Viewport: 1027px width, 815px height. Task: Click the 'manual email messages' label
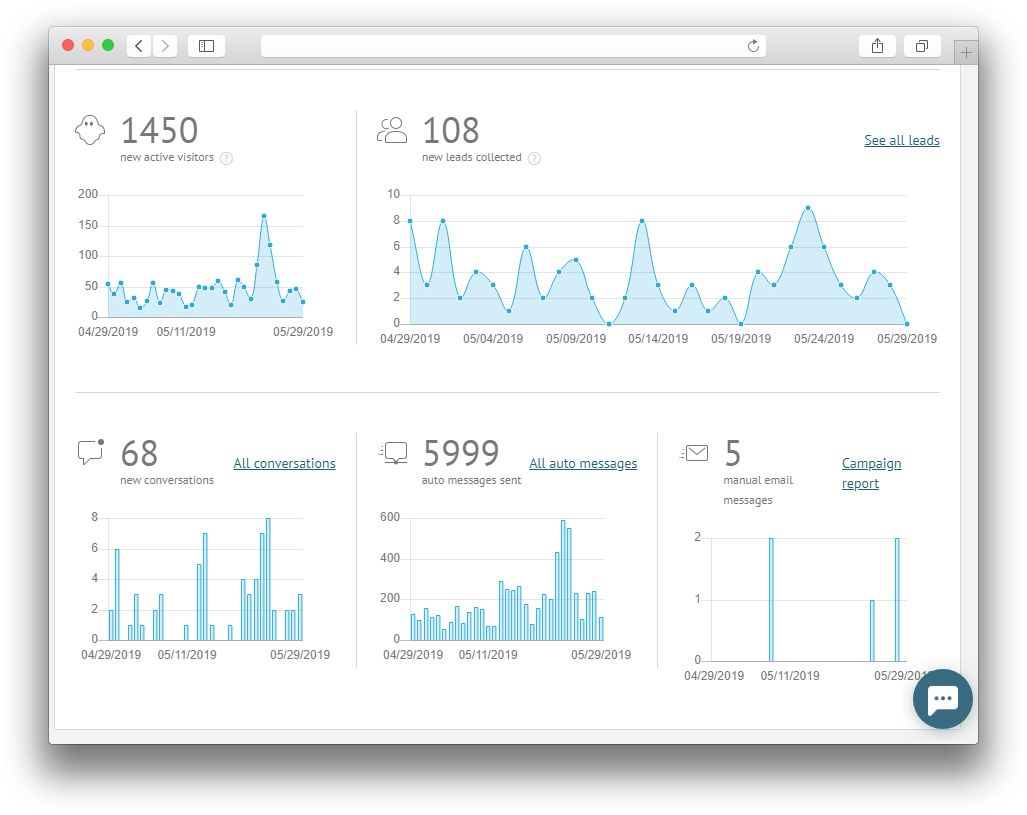(x=758, y=490)
